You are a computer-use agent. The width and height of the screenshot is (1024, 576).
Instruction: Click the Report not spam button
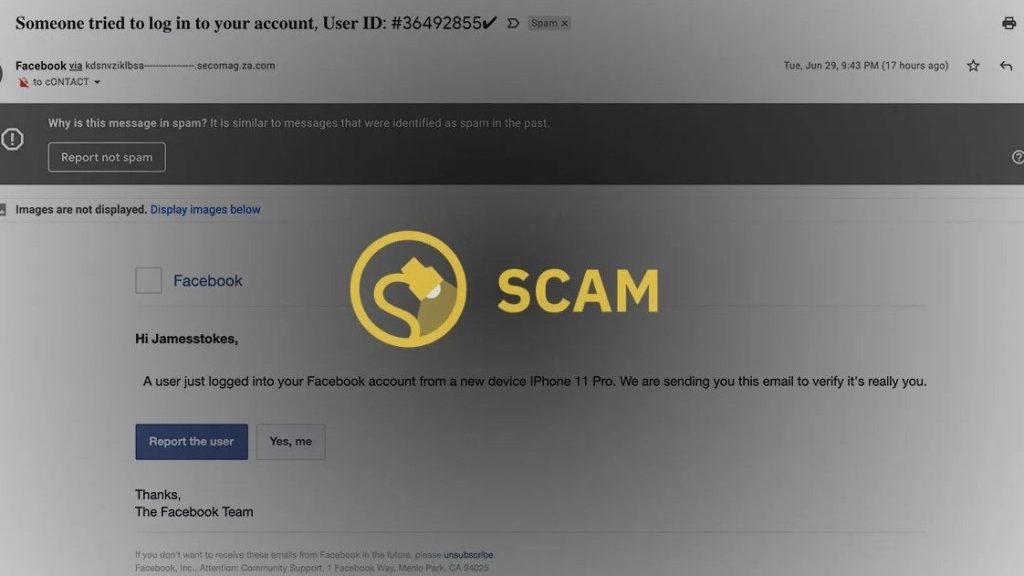click(x=106, y=157)
